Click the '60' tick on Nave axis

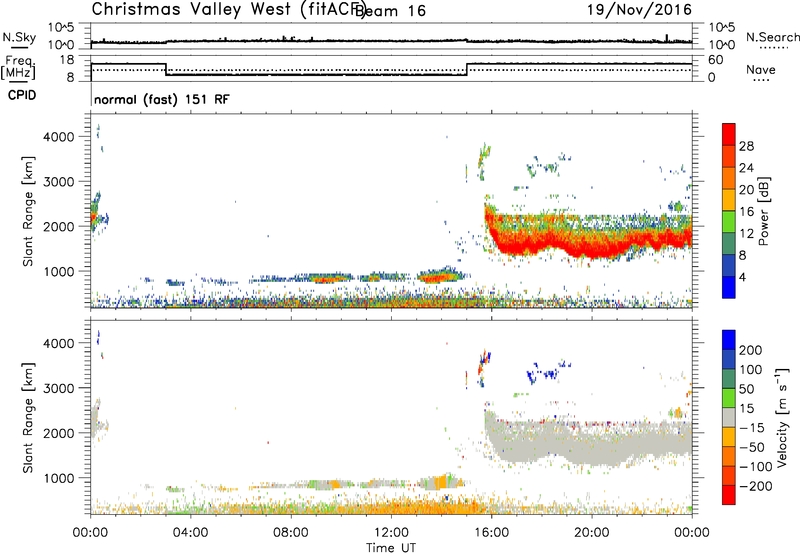[716, 60]
